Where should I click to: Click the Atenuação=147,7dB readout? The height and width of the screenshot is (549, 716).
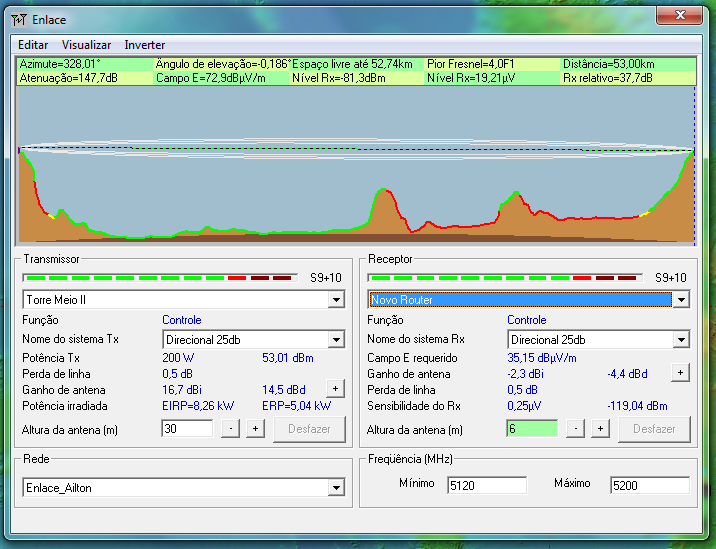(x=68, y=78)
